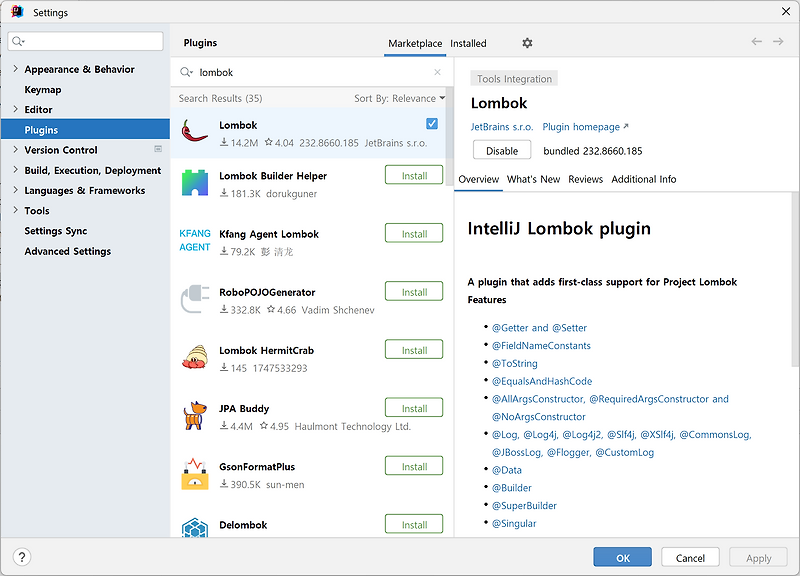The image size is (800, 576).
Task: Click the Lombok chili pepper plugin icon
Action: point(194,131)
